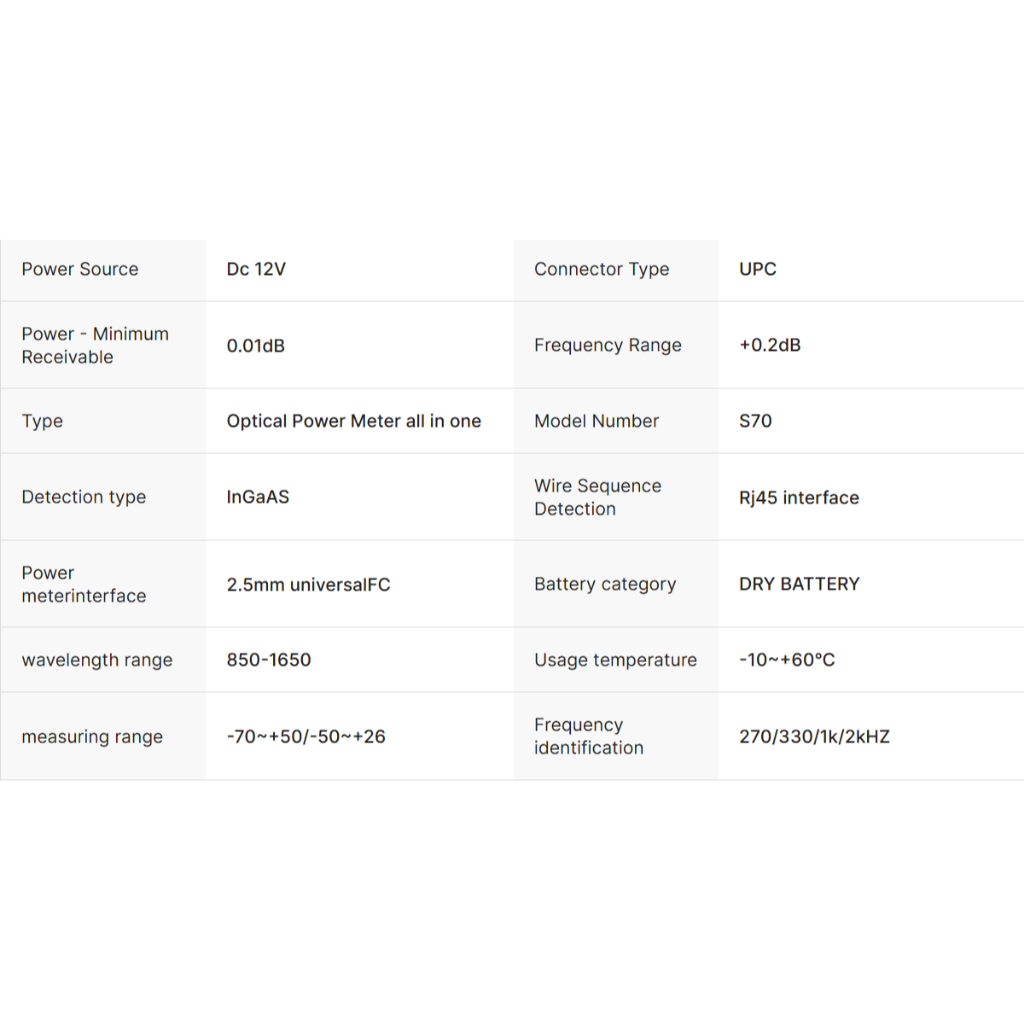Image resolution: width=1024 pixels, height=1024 pixels.
Task: Click the Detection type label
Action: pyautogui.click(x=83, y=497)
